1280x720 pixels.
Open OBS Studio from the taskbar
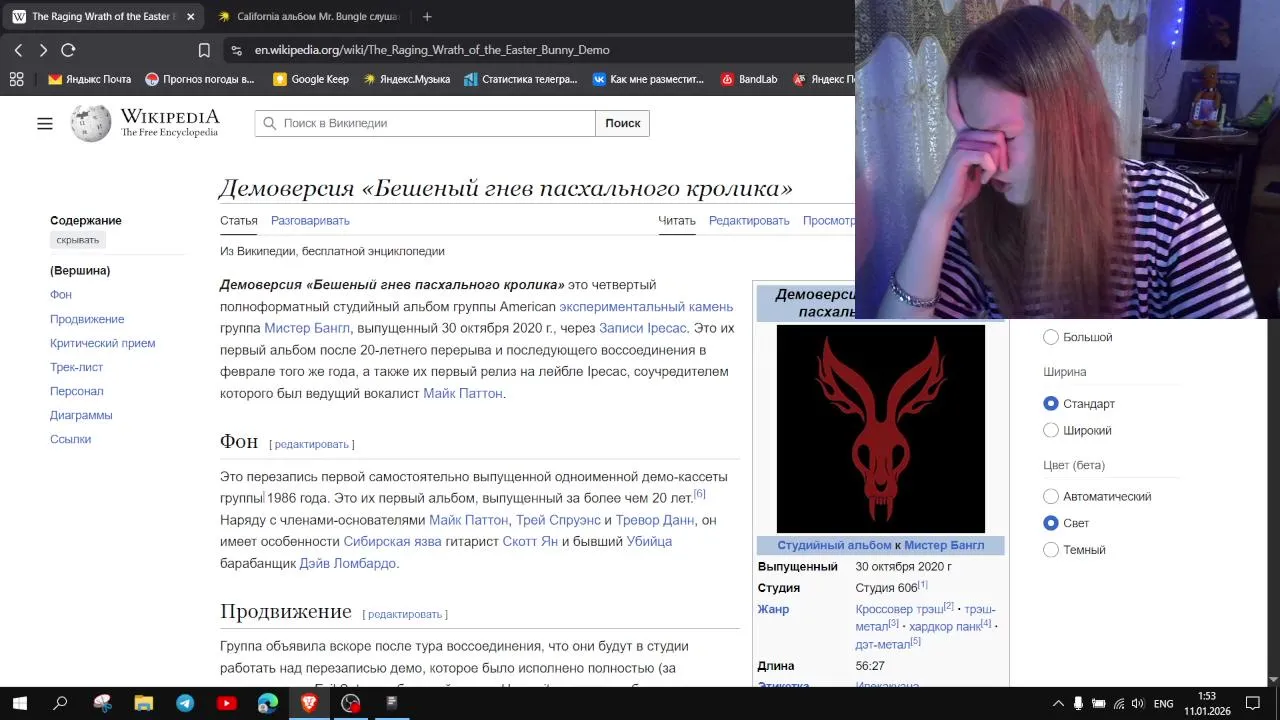pyautogui.click(x=351, y=703)
